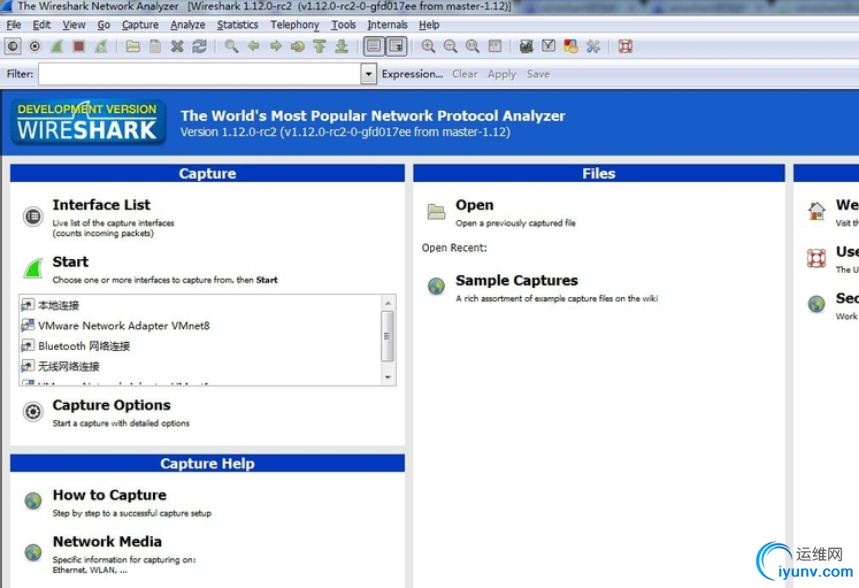Open the Go menu

[104, 25]
